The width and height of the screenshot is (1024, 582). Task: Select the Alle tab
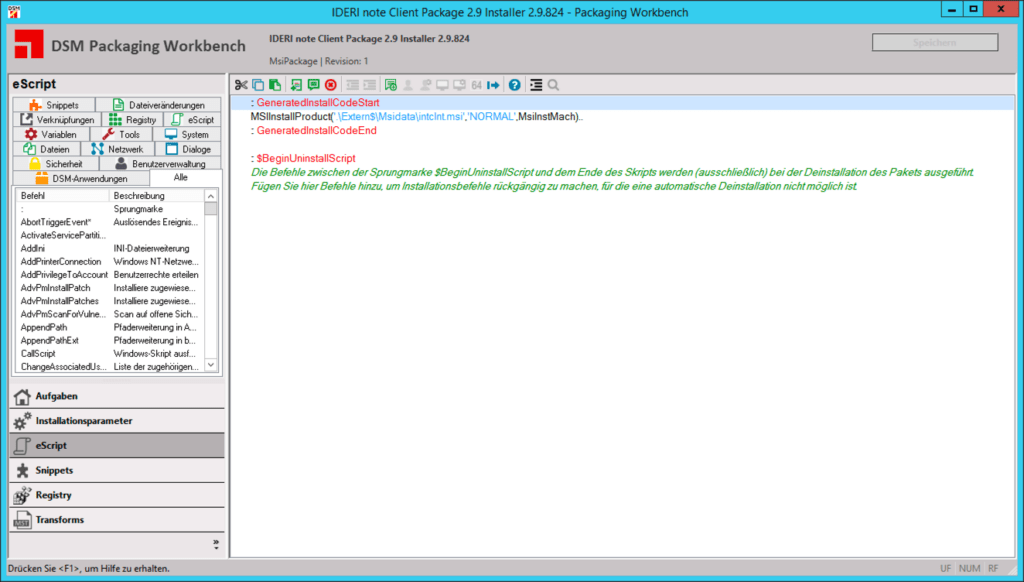tap(185, 178)
